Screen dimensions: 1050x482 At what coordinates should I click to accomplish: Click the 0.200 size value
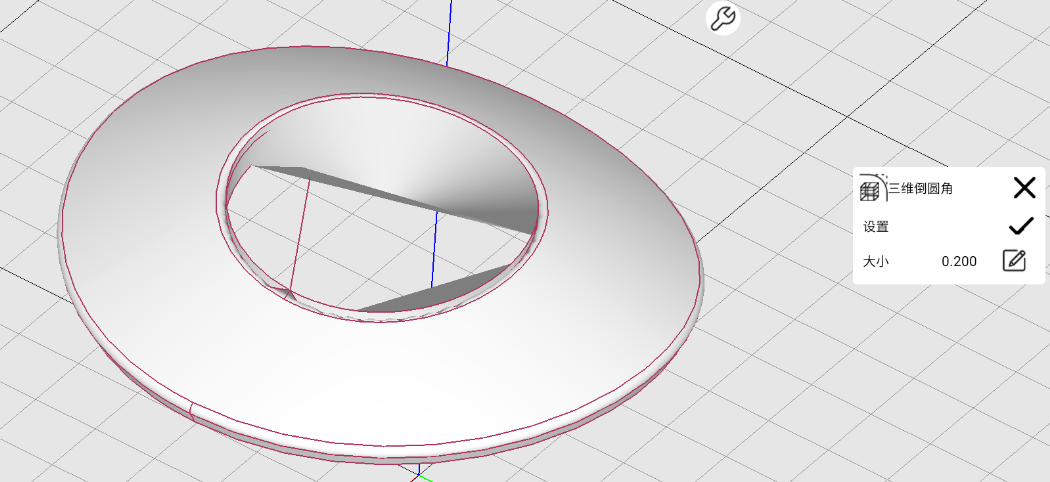(959, 262)
